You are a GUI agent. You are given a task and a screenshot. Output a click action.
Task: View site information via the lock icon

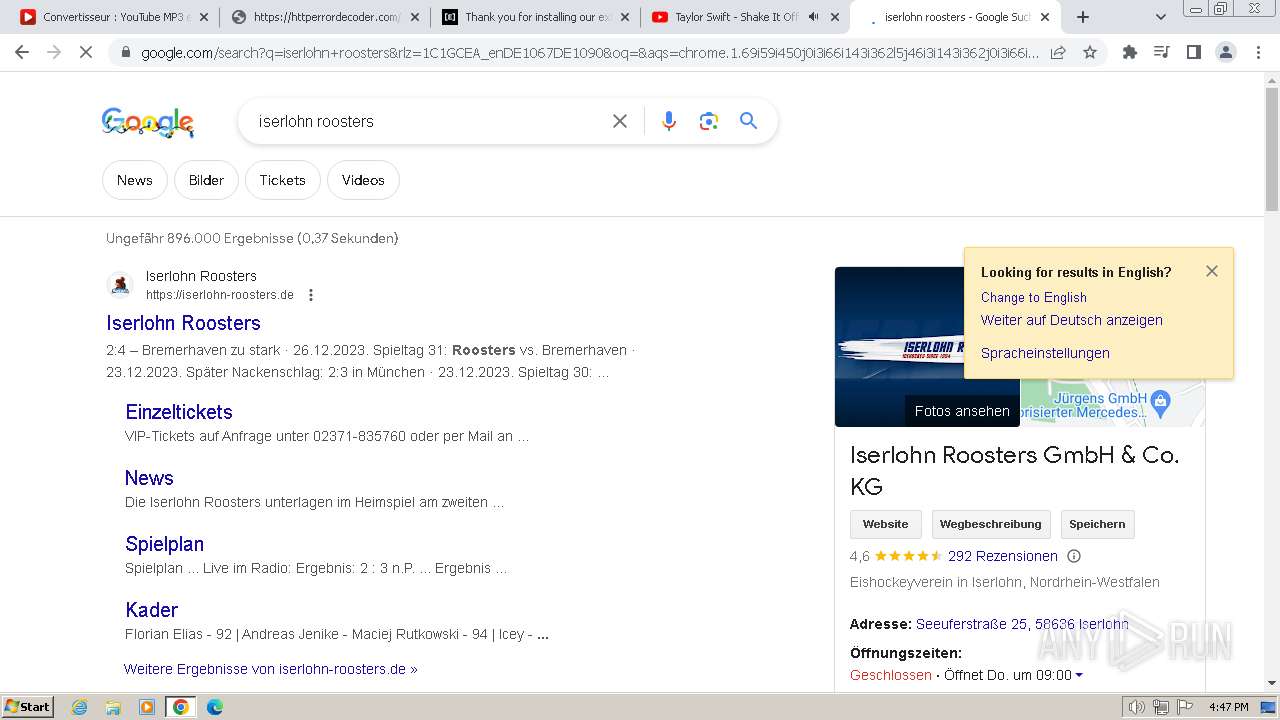[124, 52]
